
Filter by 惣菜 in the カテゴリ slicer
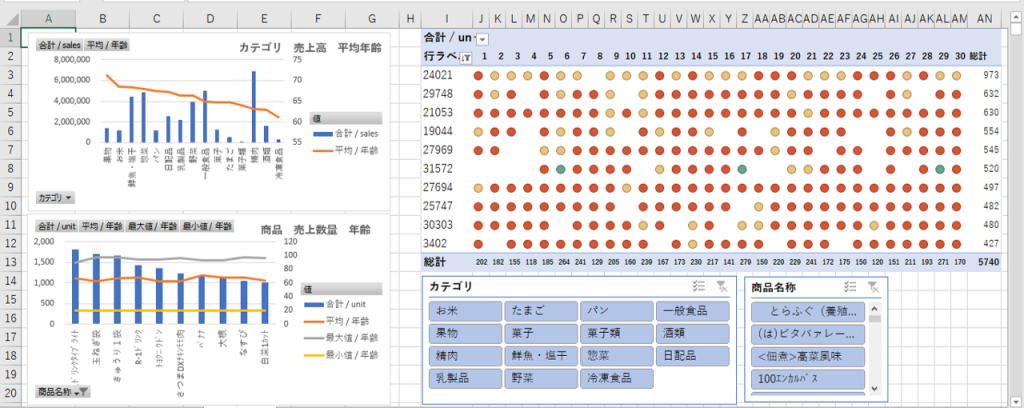[616, 356]
